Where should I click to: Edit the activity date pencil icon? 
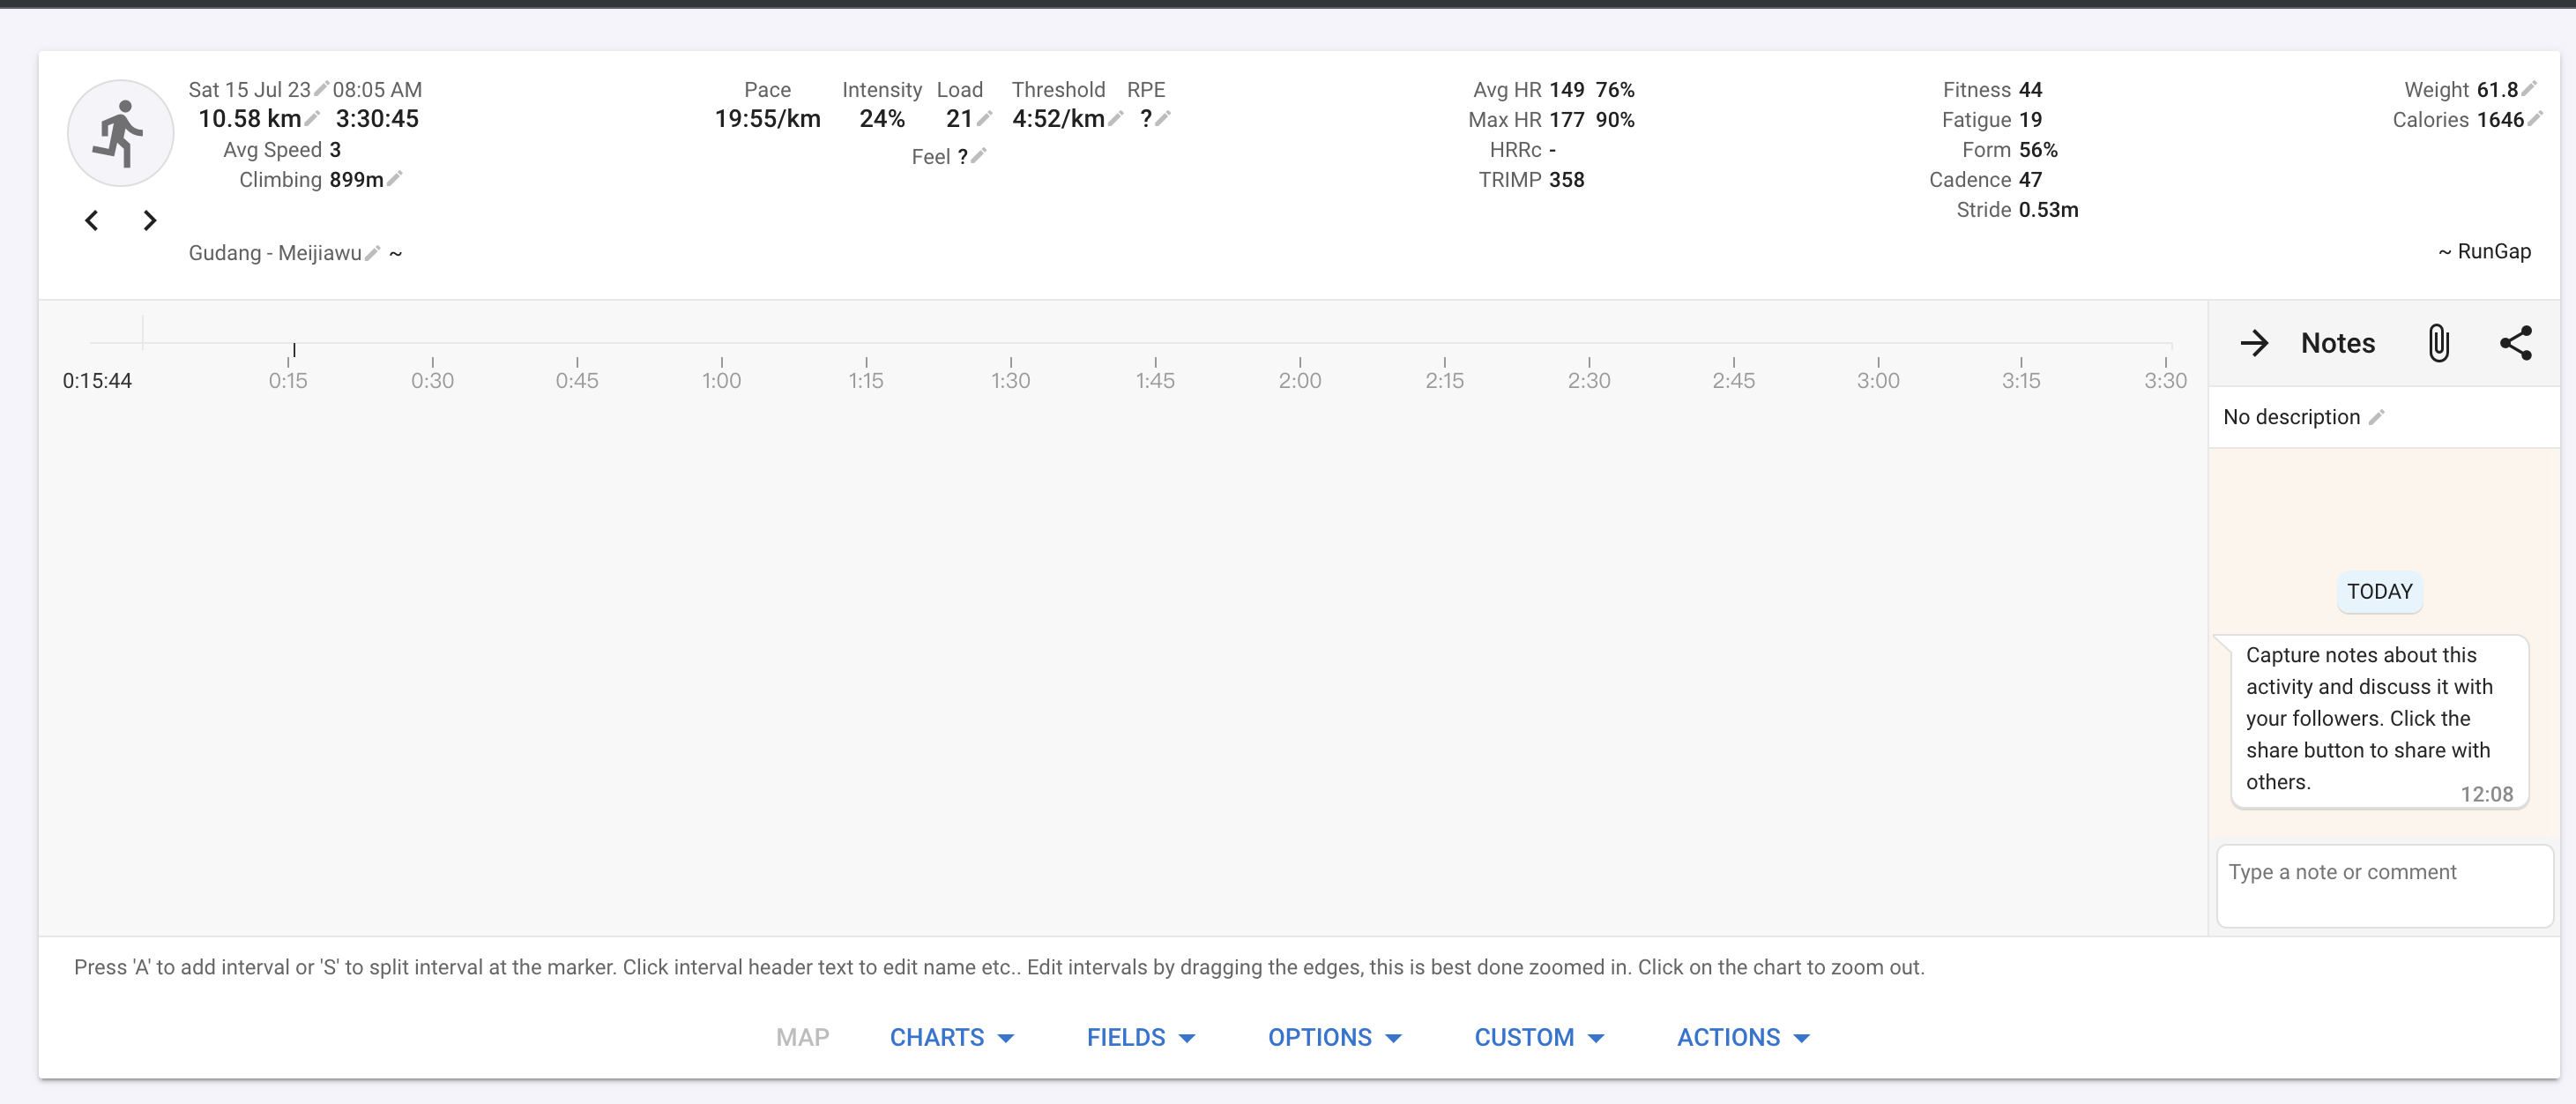point(322,89)
